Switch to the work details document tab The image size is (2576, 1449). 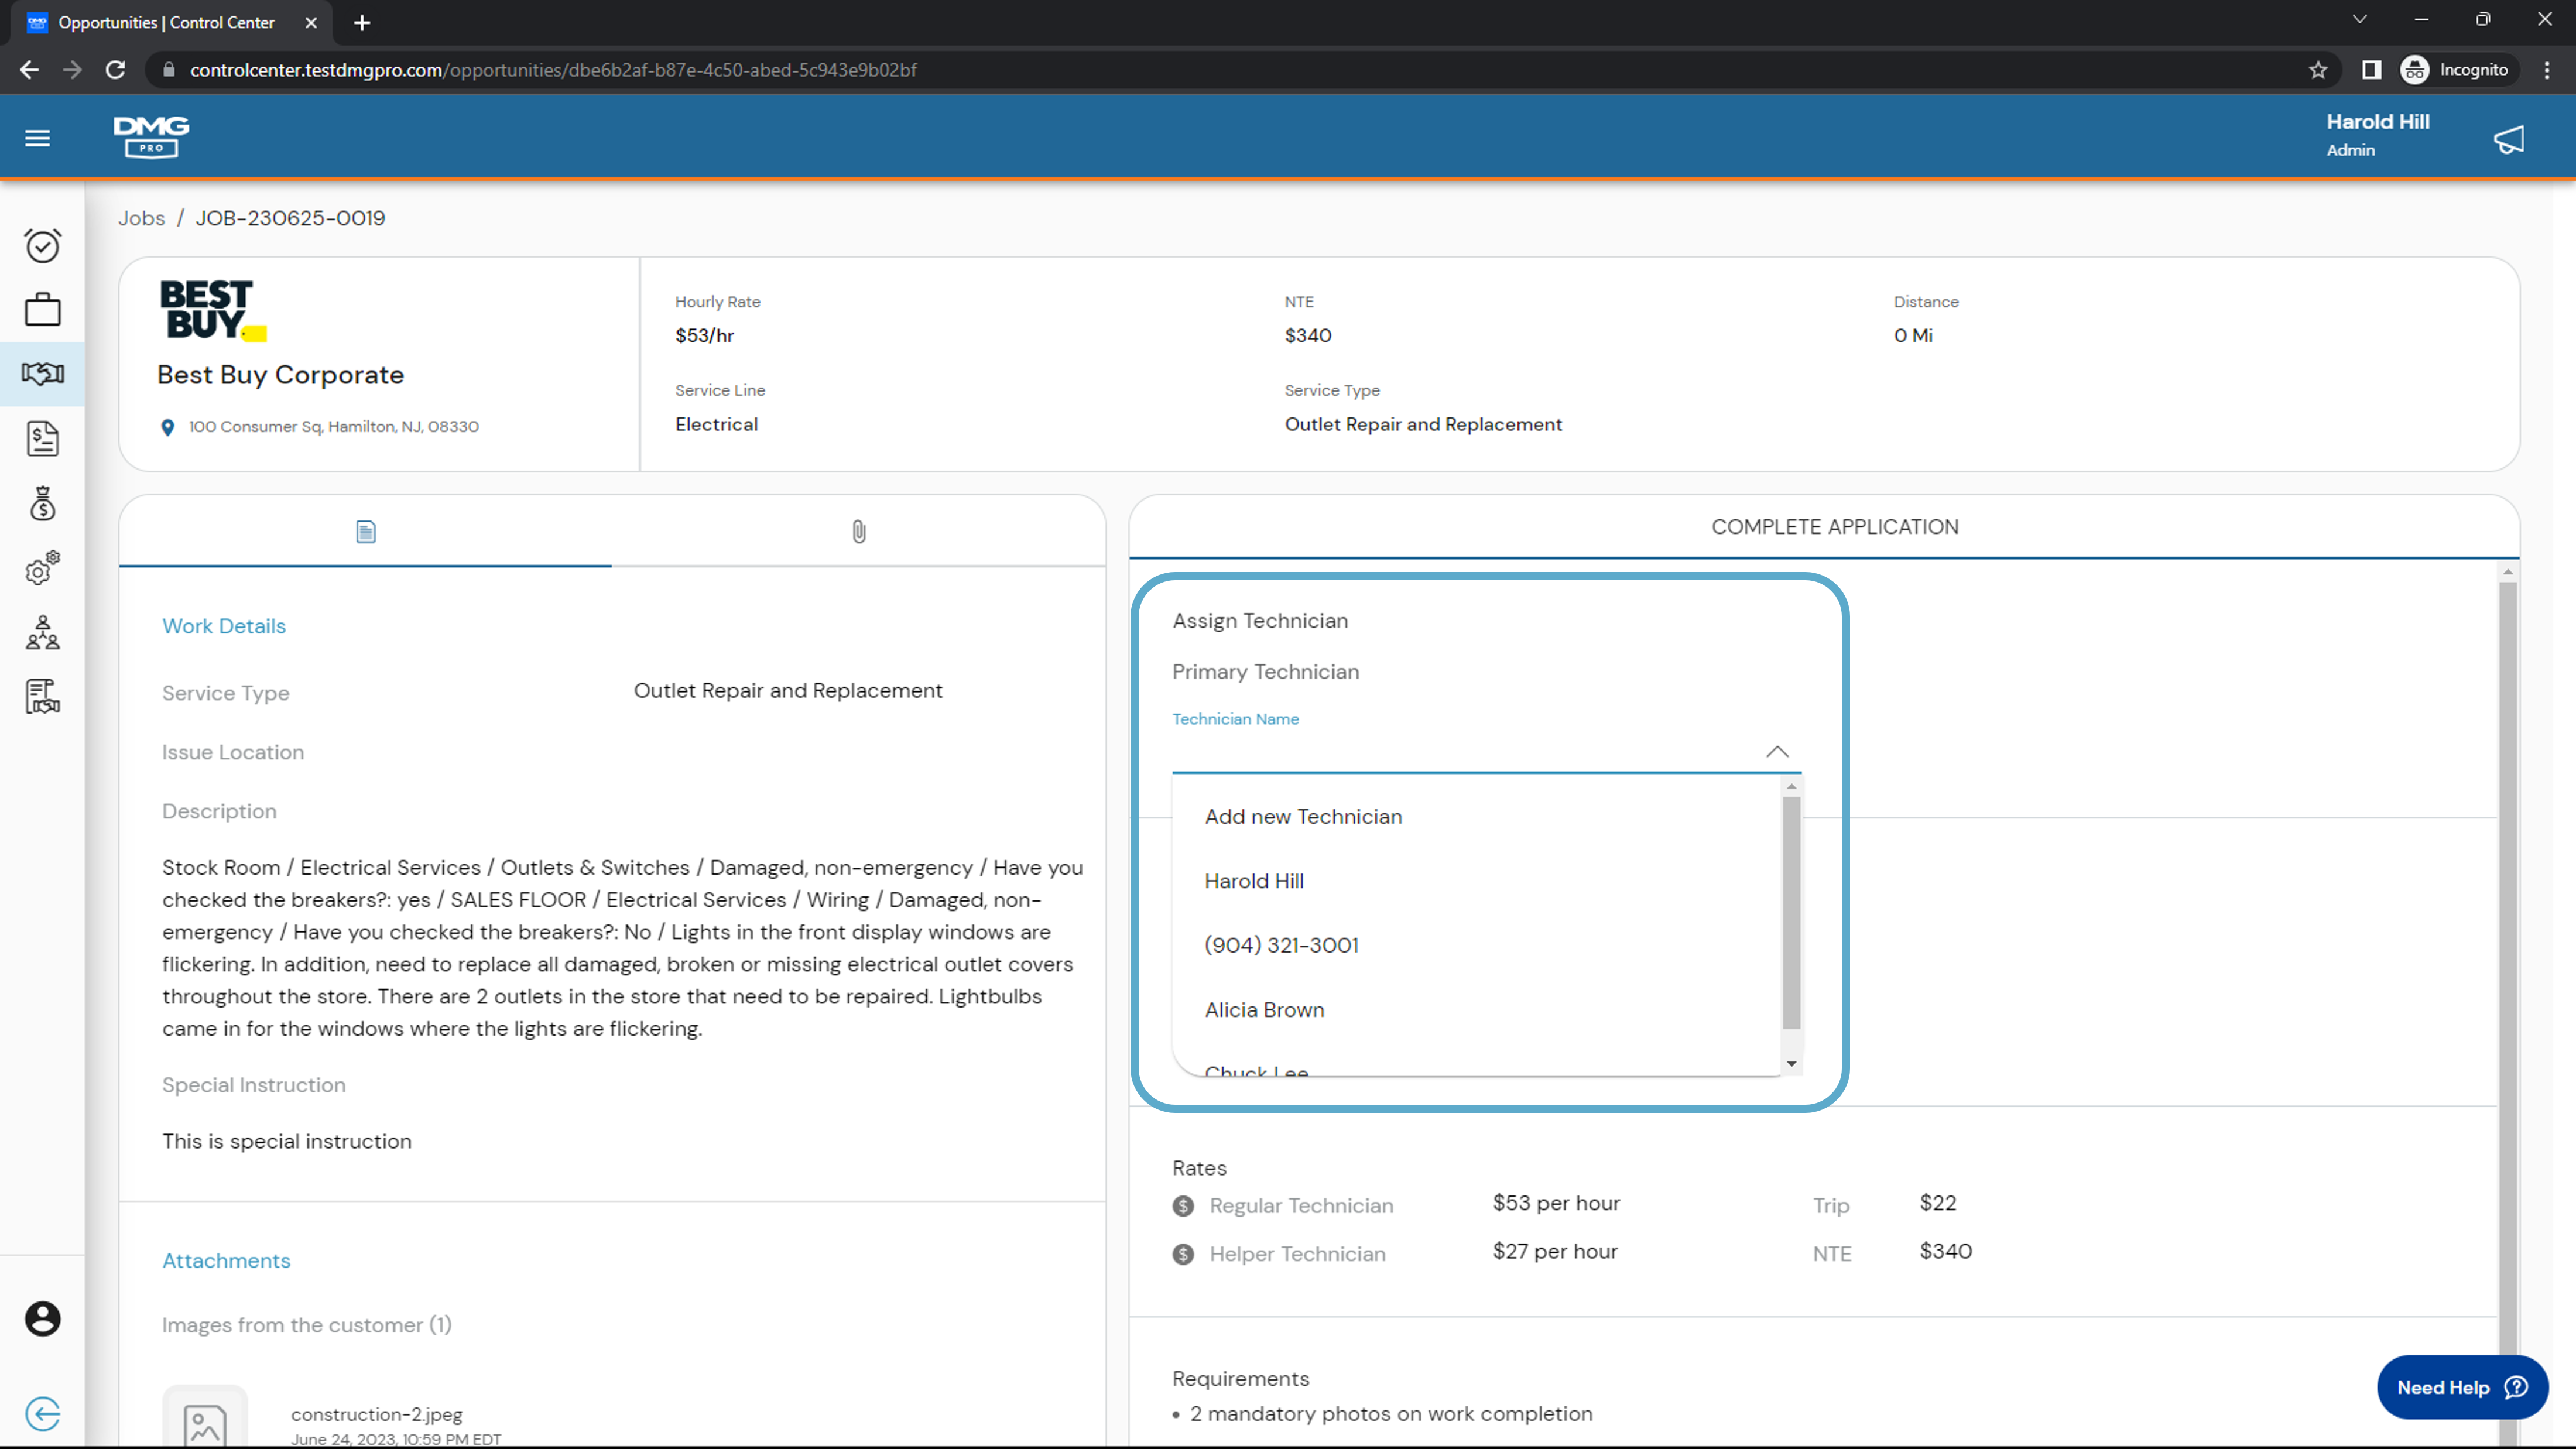point(365,531)
